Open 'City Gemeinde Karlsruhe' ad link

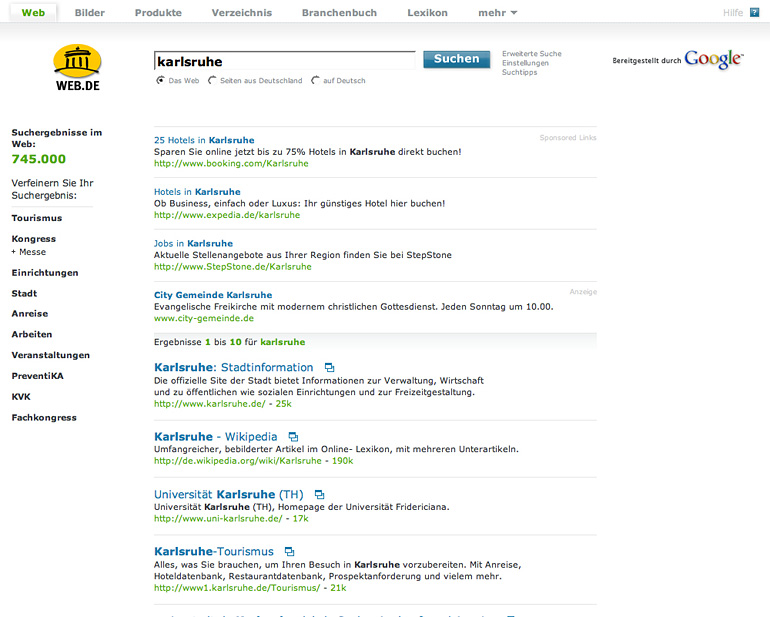click(213, 295)
